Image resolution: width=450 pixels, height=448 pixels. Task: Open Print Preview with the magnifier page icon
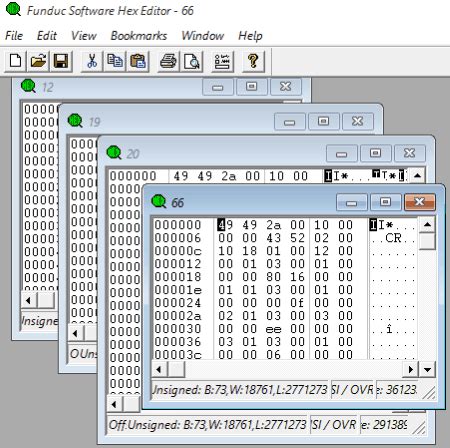click(192, 61)
